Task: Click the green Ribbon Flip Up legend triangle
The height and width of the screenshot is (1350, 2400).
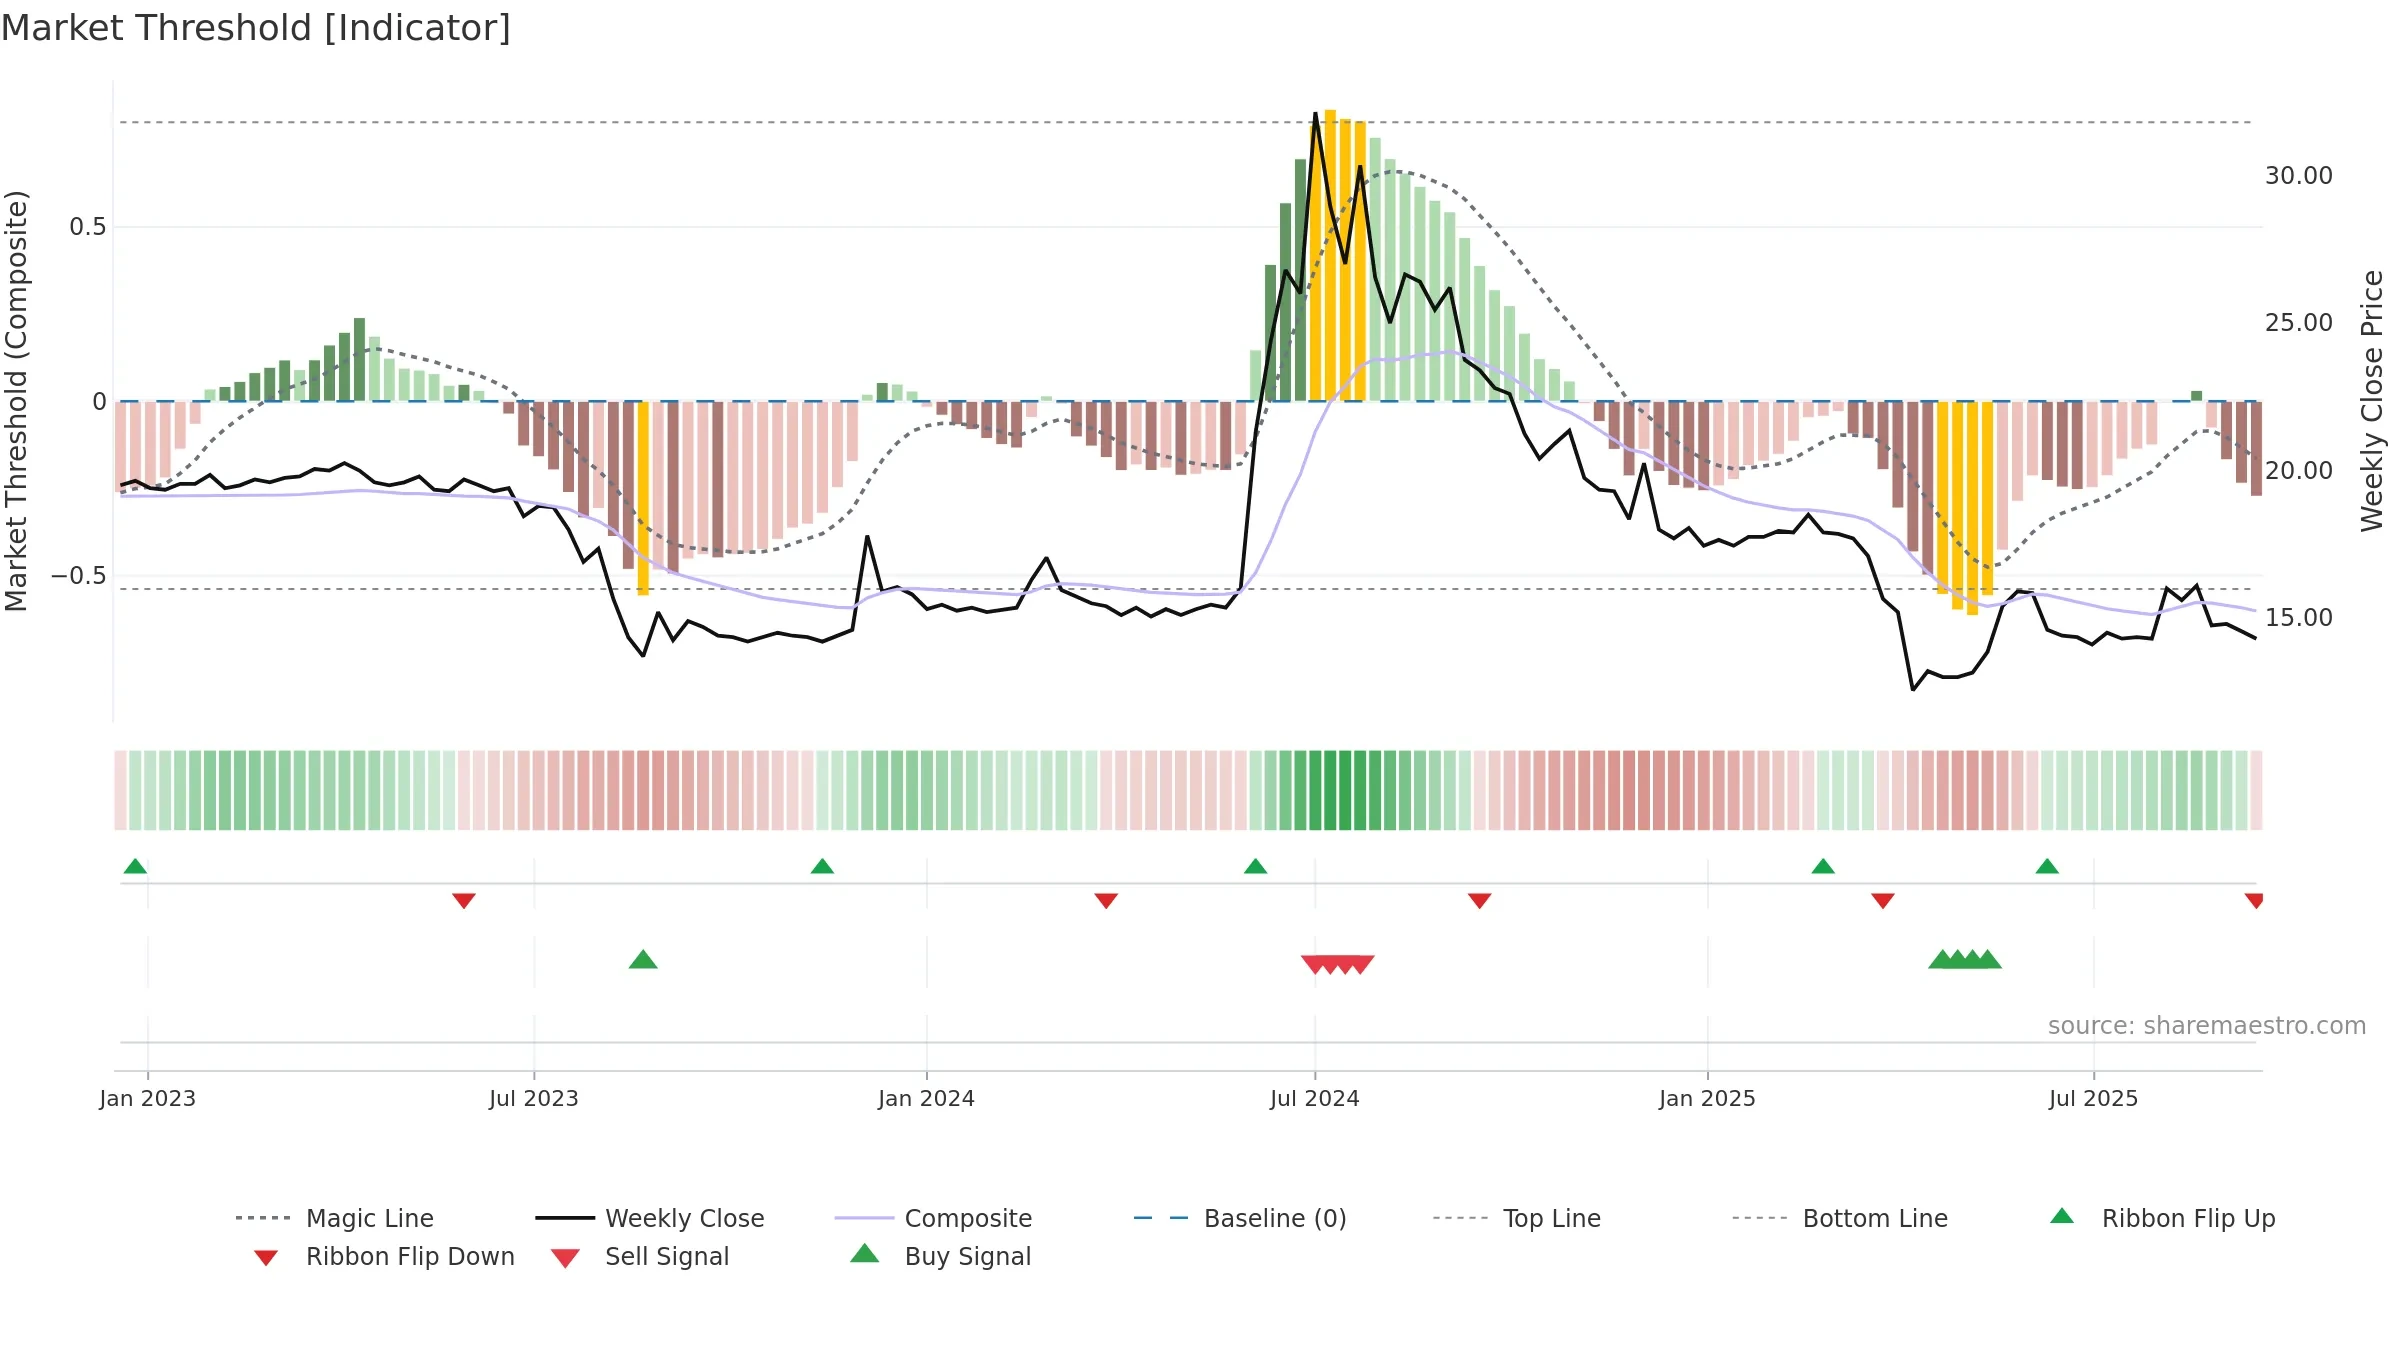Action: tap(2062, 1216)
